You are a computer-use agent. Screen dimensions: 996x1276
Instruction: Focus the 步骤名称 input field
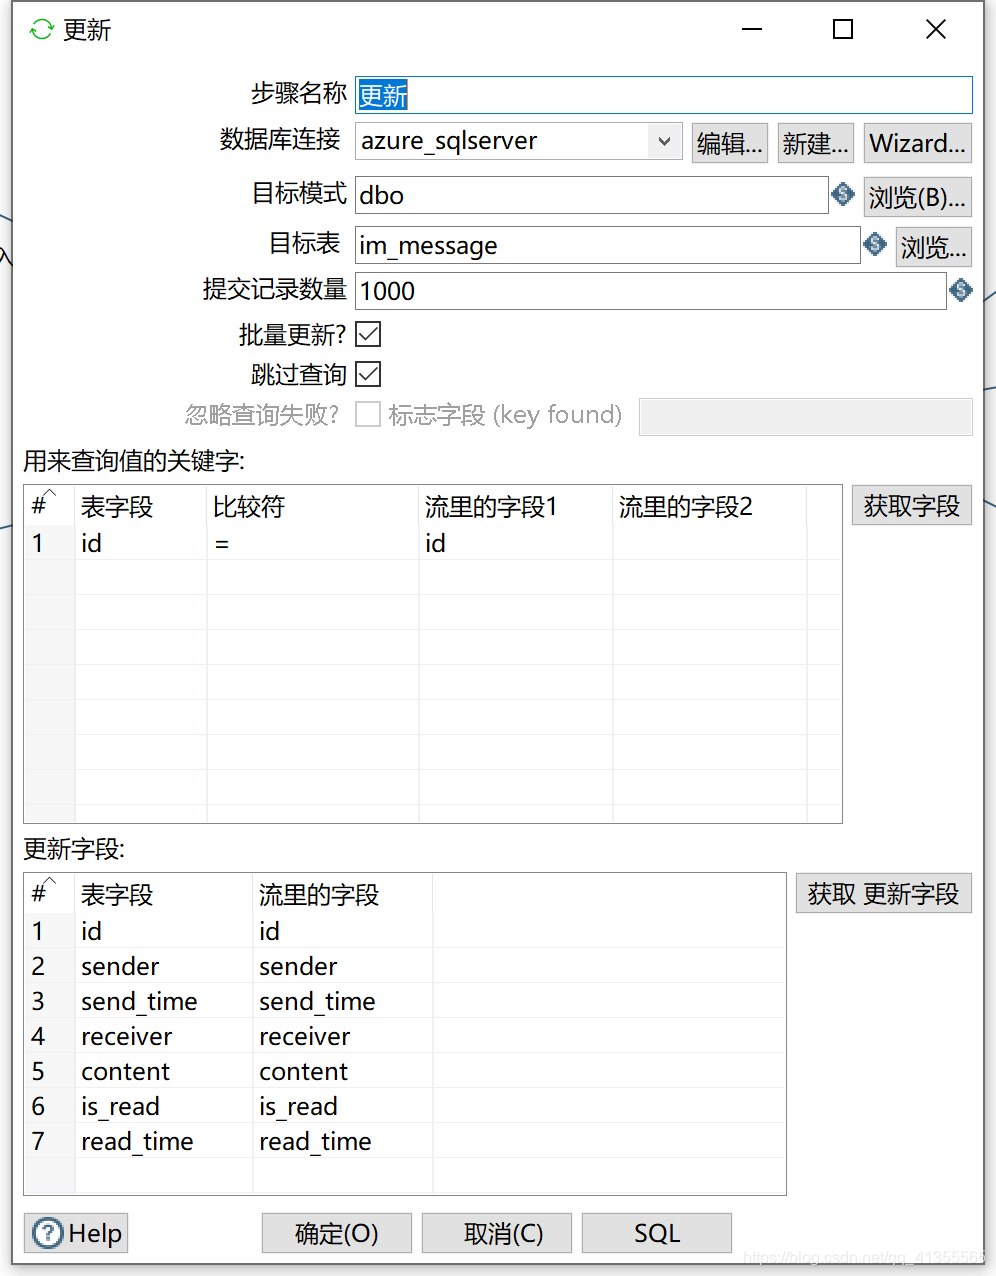[x=664, y=95]
